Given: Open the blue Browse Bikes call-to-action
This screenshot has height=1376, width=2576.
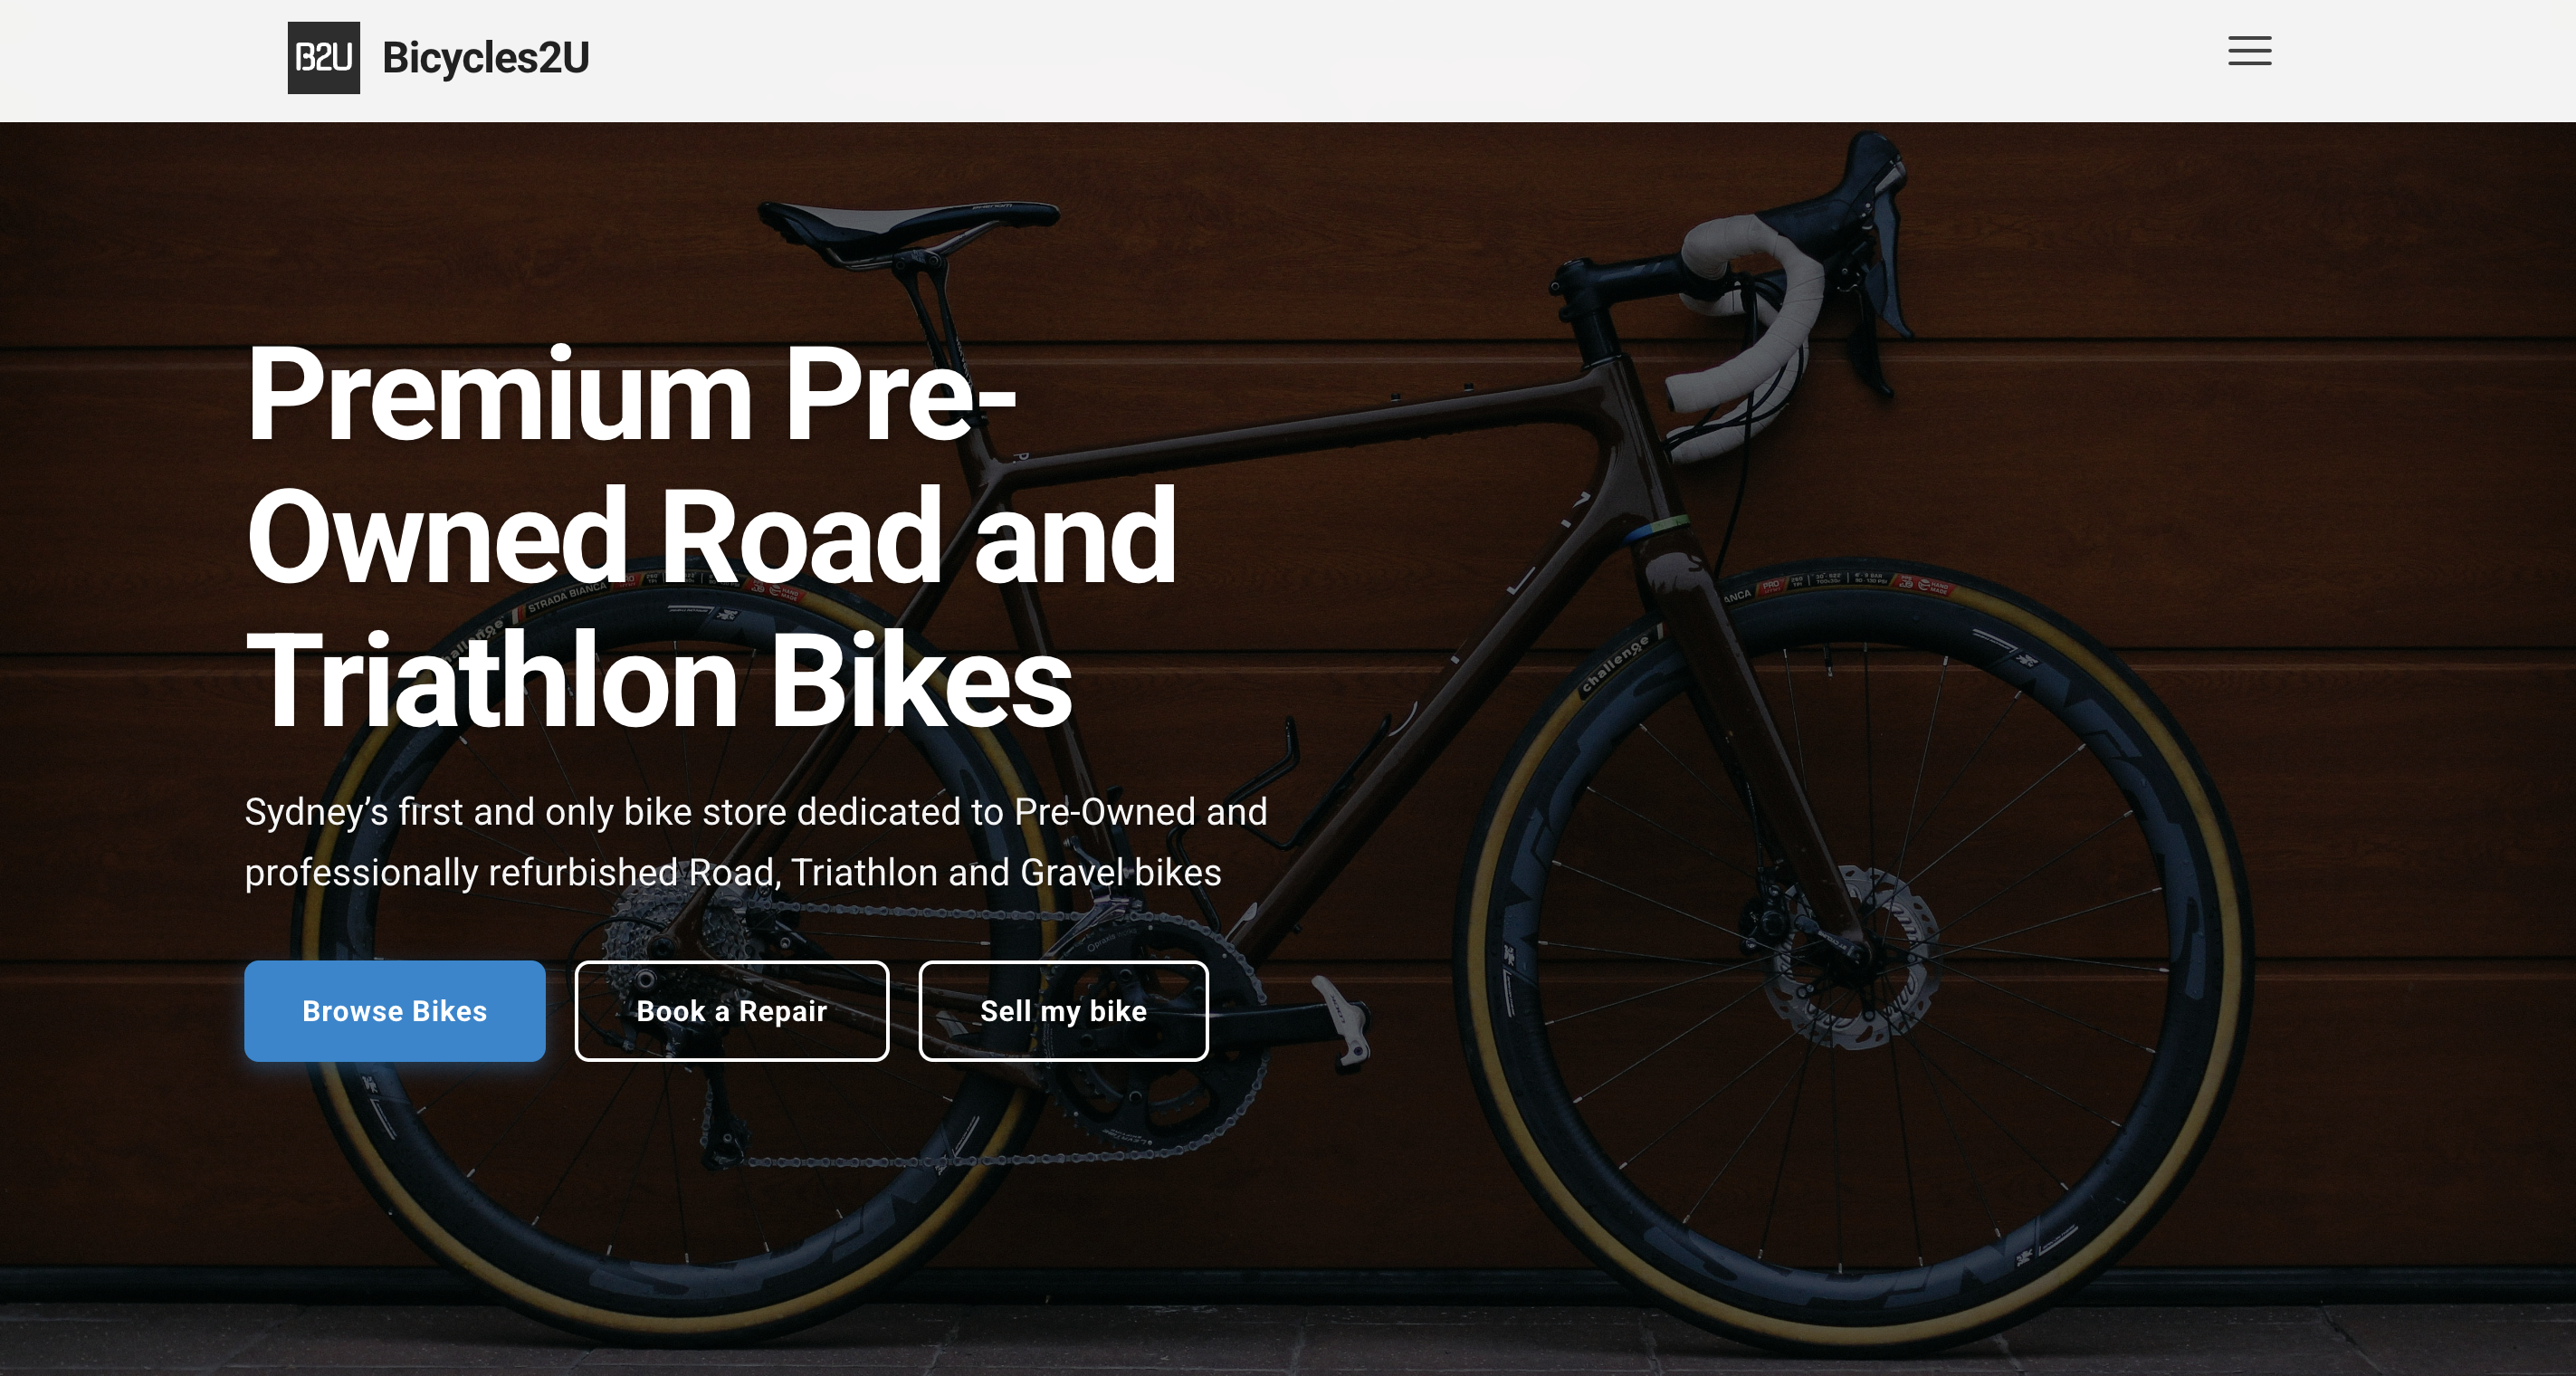Looking at the screenshot, I should (x=394, y=1011).
